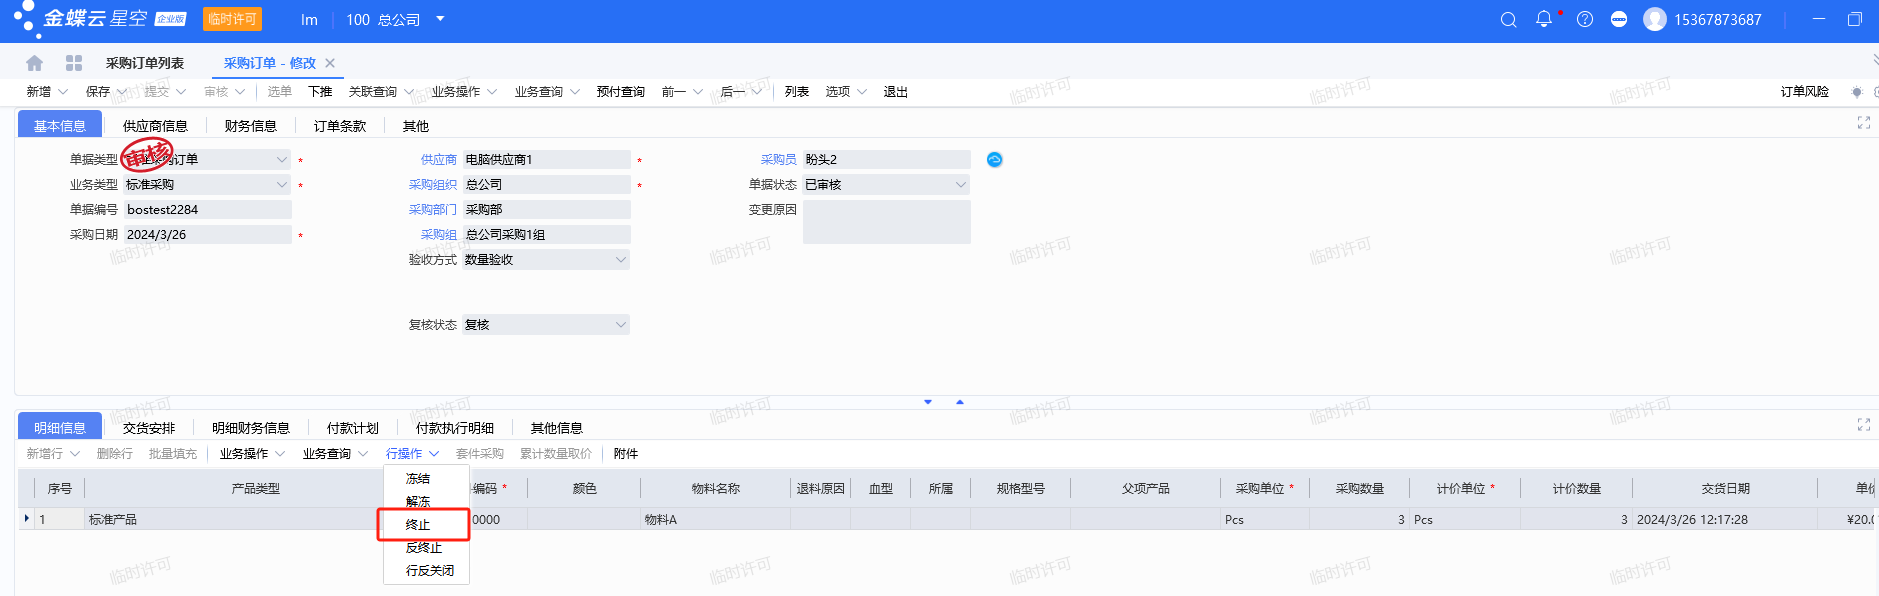
Task: Click the 订单风险 button
Action: 1805,92
